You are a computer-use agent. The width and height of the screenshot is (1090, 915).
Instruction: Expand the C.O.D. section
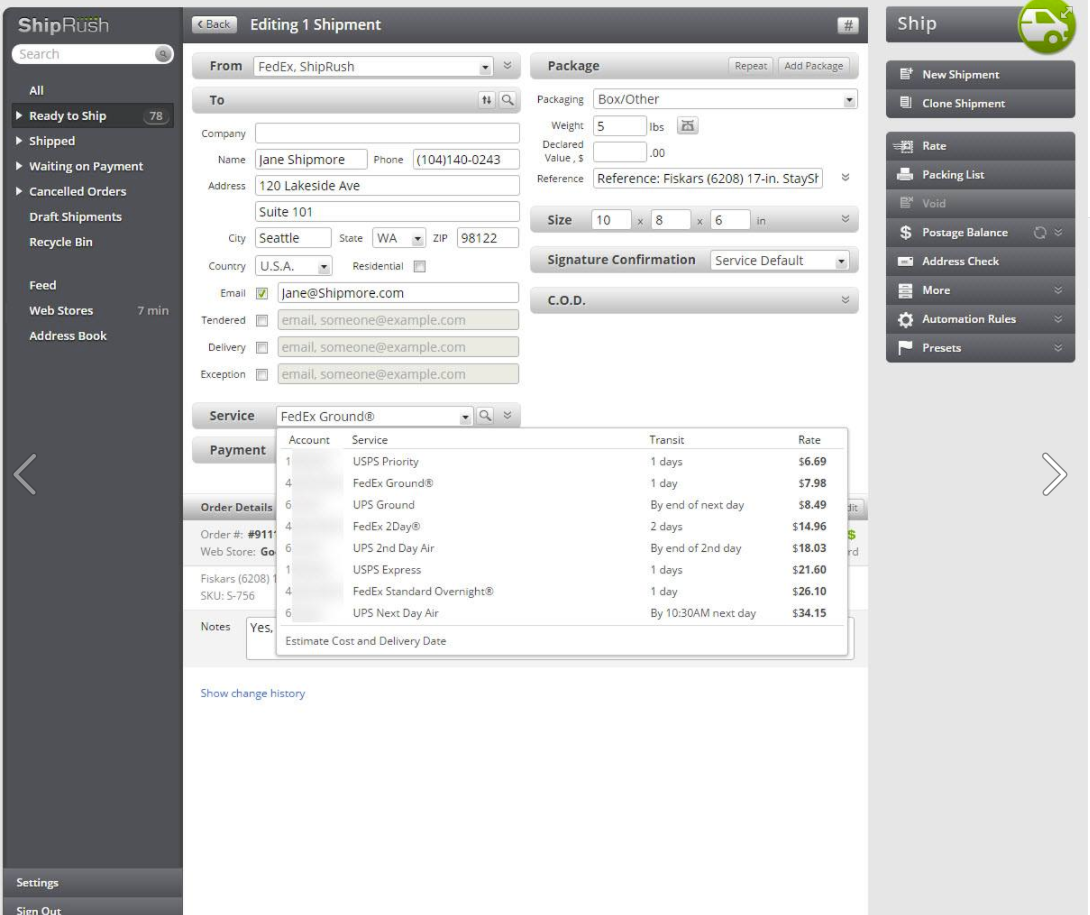click(845, 300)
